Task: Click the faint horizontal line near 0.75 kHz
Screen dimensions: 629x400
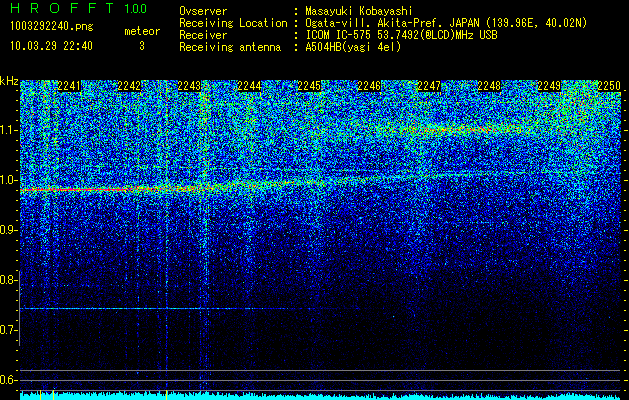Action: click(x=140, y=309)
